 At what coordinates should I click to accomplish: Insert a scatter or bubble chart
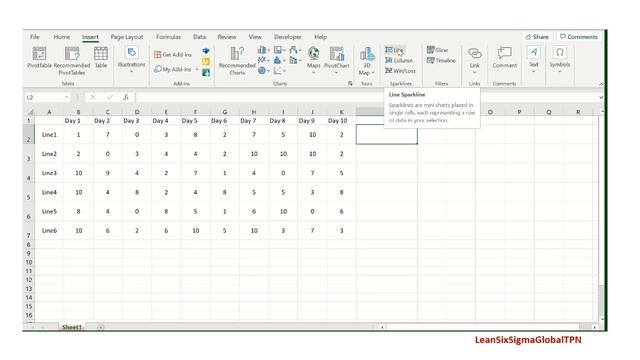[x=279, y=71]
